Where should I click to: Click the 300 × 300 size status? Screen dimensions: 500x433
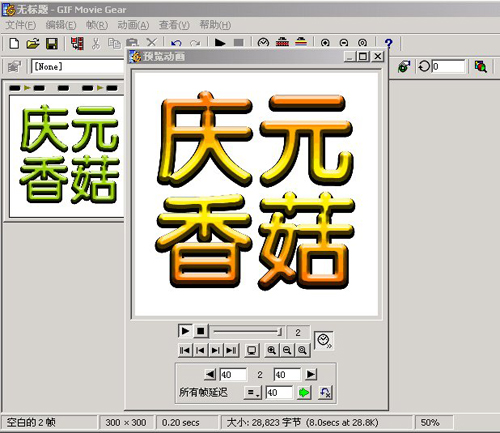click(126, 423)
